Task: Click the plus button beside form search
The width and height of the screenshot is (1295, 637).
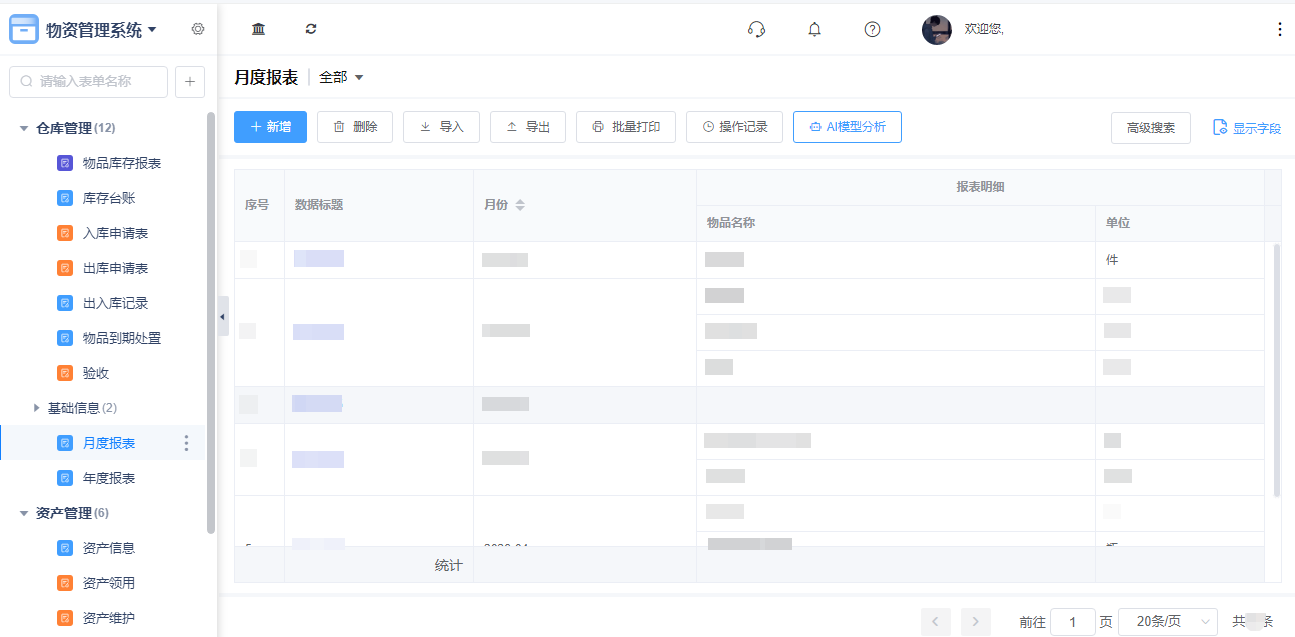Action: pyautogui.click(x=190, y=82)
